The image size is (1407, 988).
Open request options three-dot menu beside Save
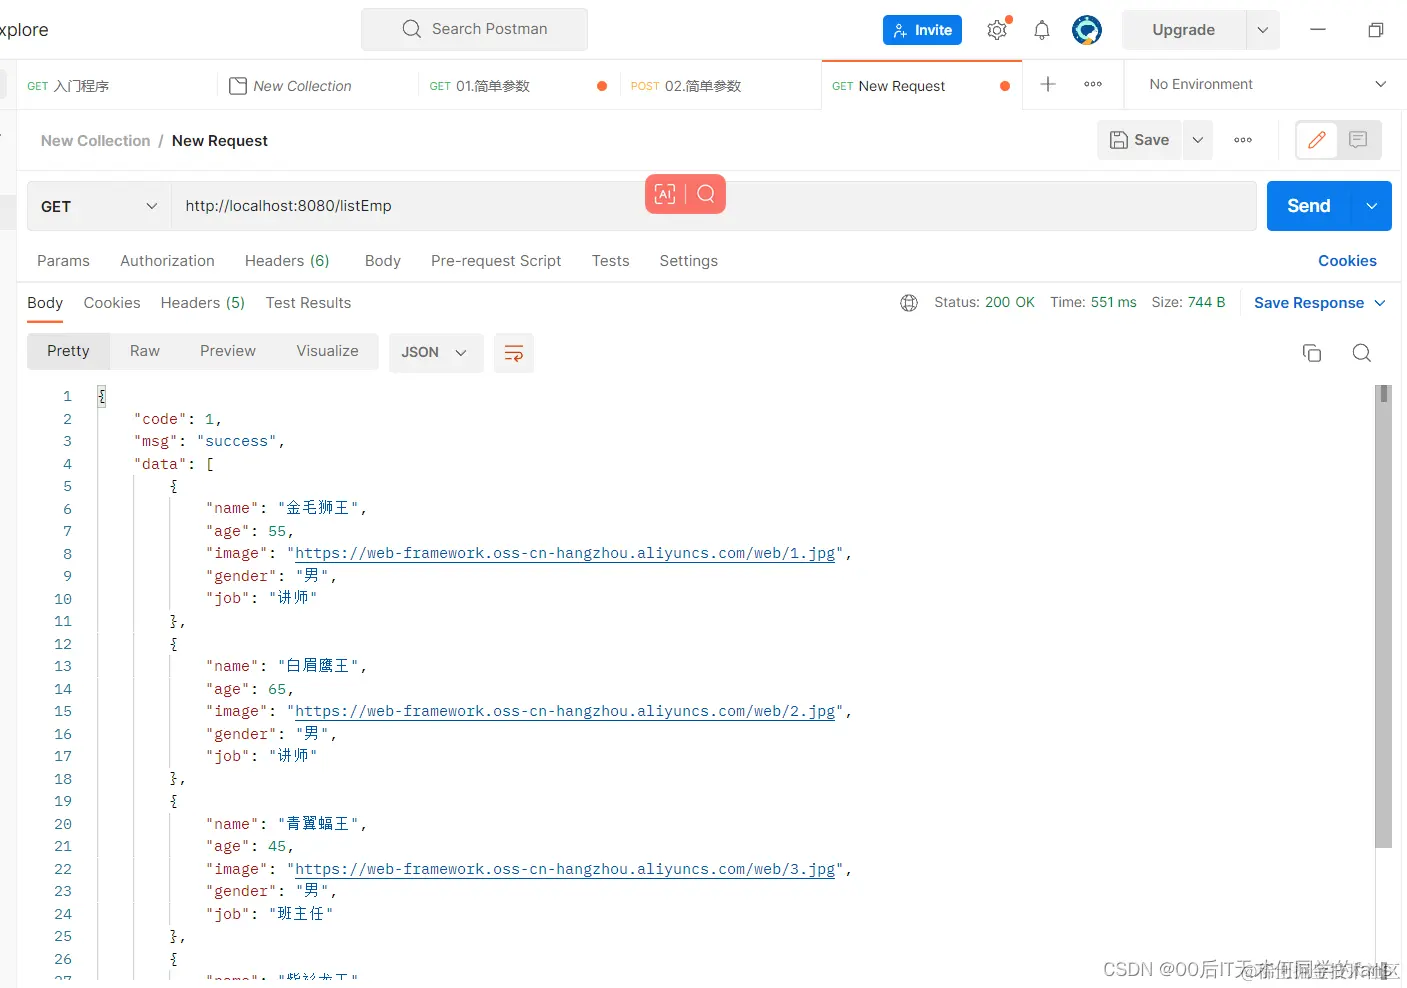(x=1243, y=140)
